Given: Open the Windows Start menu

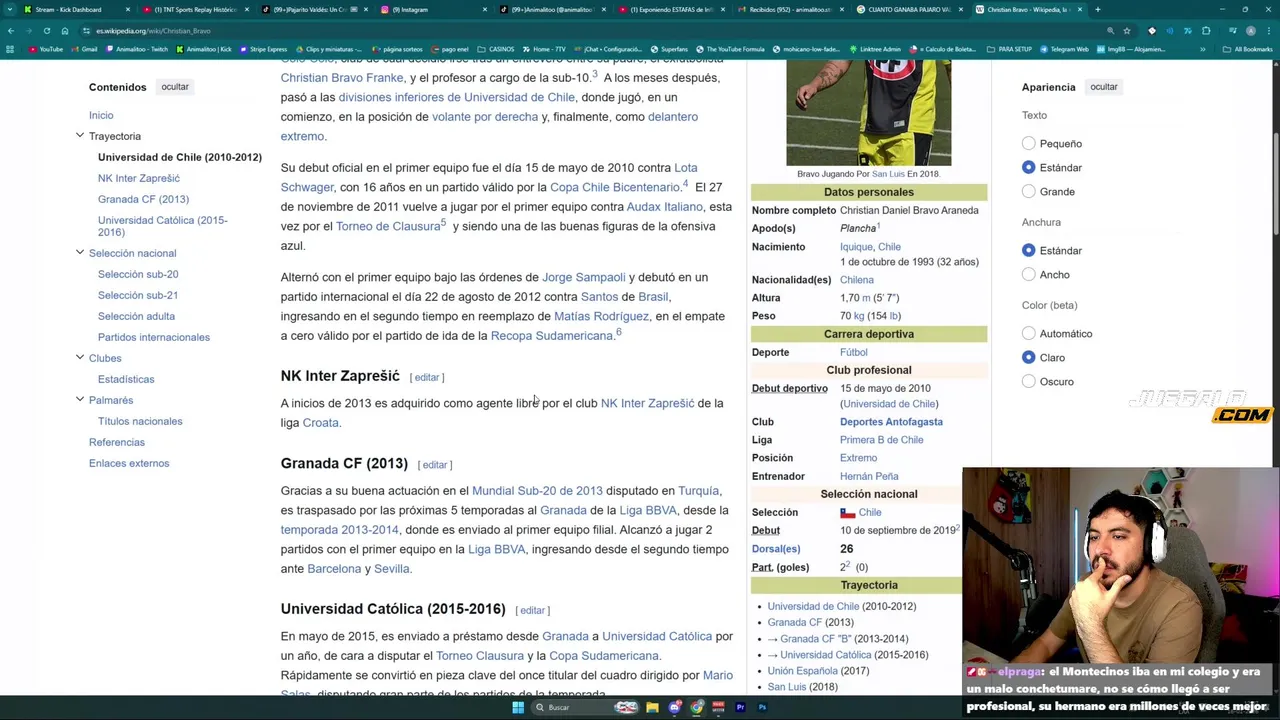Looking at the screenshot, I should tap(518, 707).
